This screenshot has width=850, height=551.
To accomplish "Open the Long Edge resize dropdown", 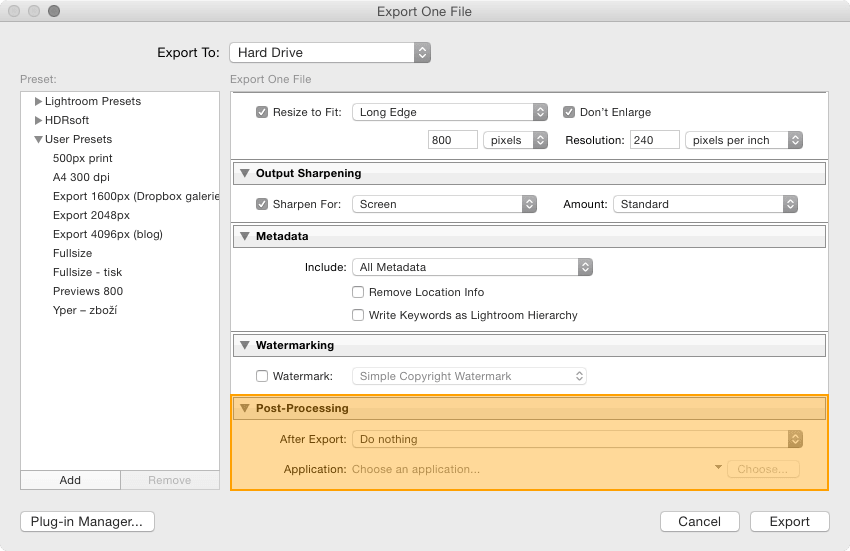I will (x=450, y=112).
